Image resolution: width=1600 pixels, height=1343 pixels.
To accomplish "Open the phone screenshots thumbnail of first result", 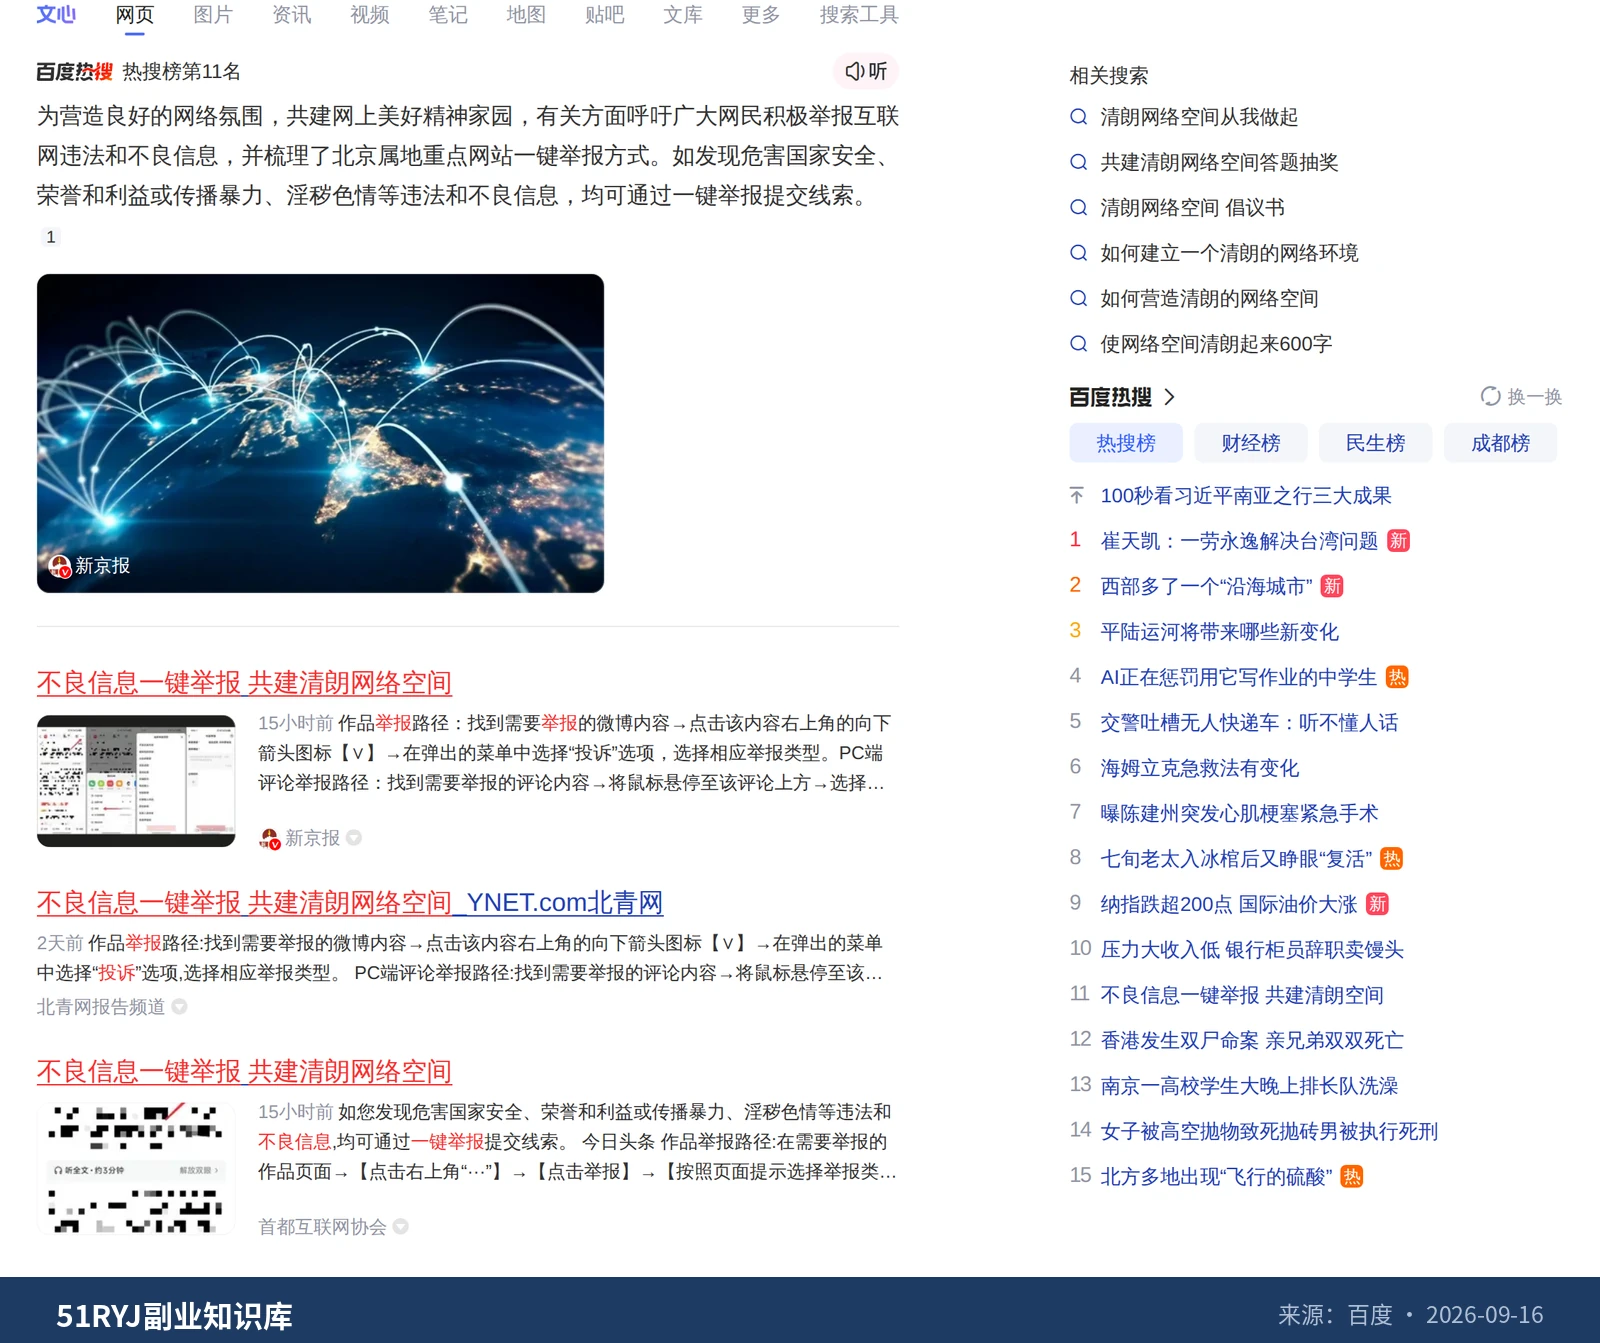I will [x=136, y=781].
